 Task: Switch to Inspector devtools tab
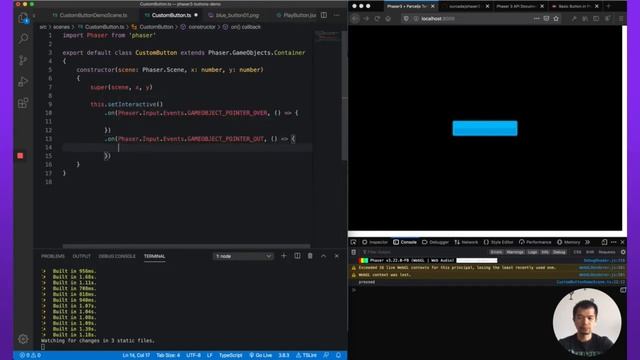(375, 242)
